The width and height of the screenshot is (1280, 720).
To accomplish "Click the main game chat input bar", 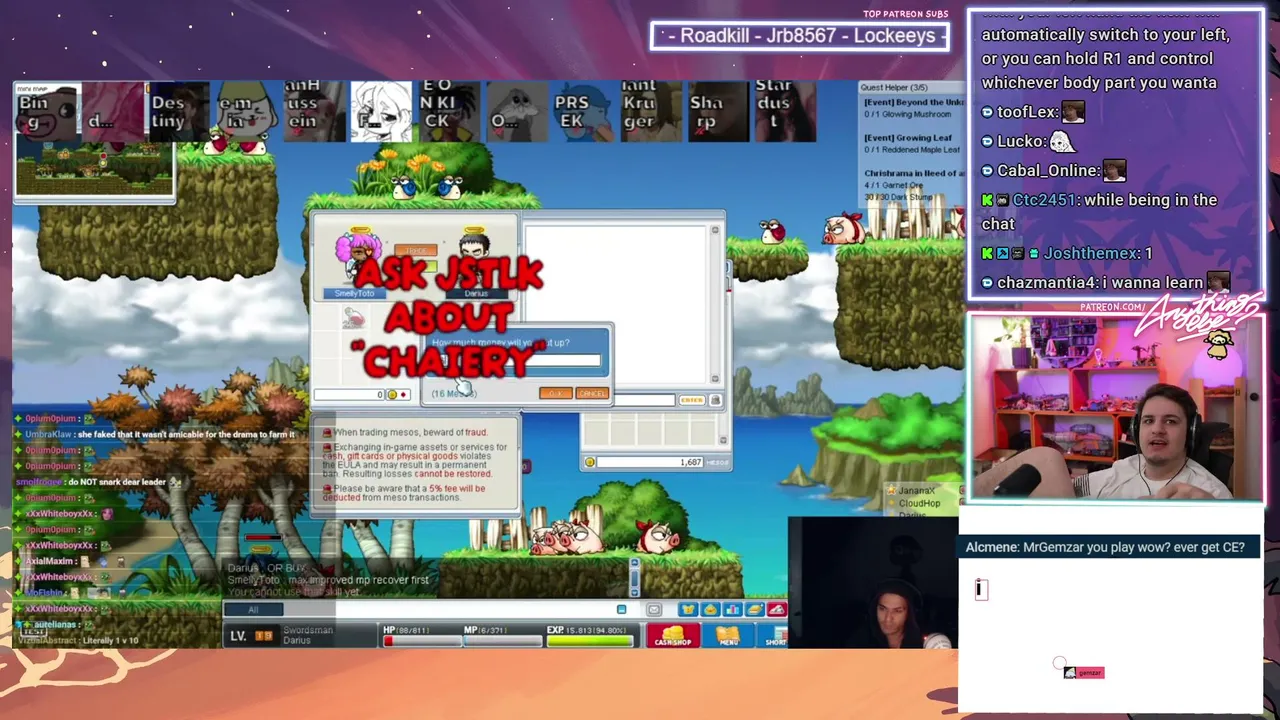I will (450, 610).
